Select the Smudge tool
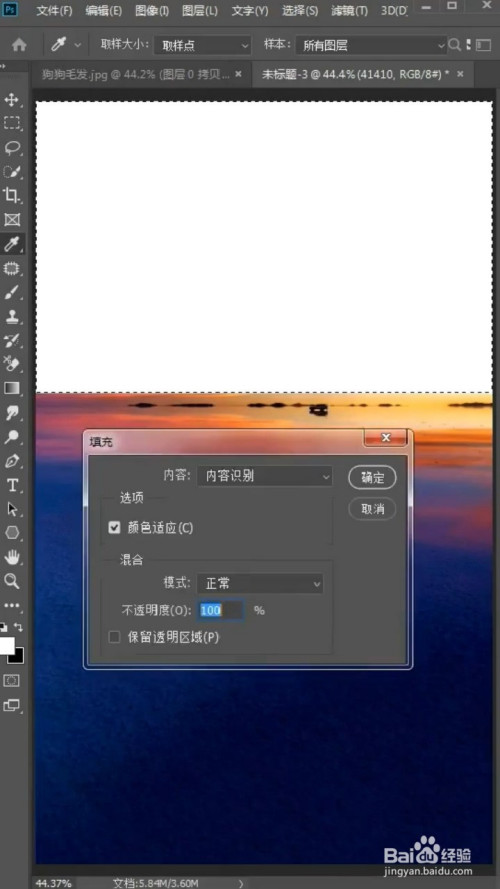The height and width of the screenshot is (889, 500). tap(11, 413)
